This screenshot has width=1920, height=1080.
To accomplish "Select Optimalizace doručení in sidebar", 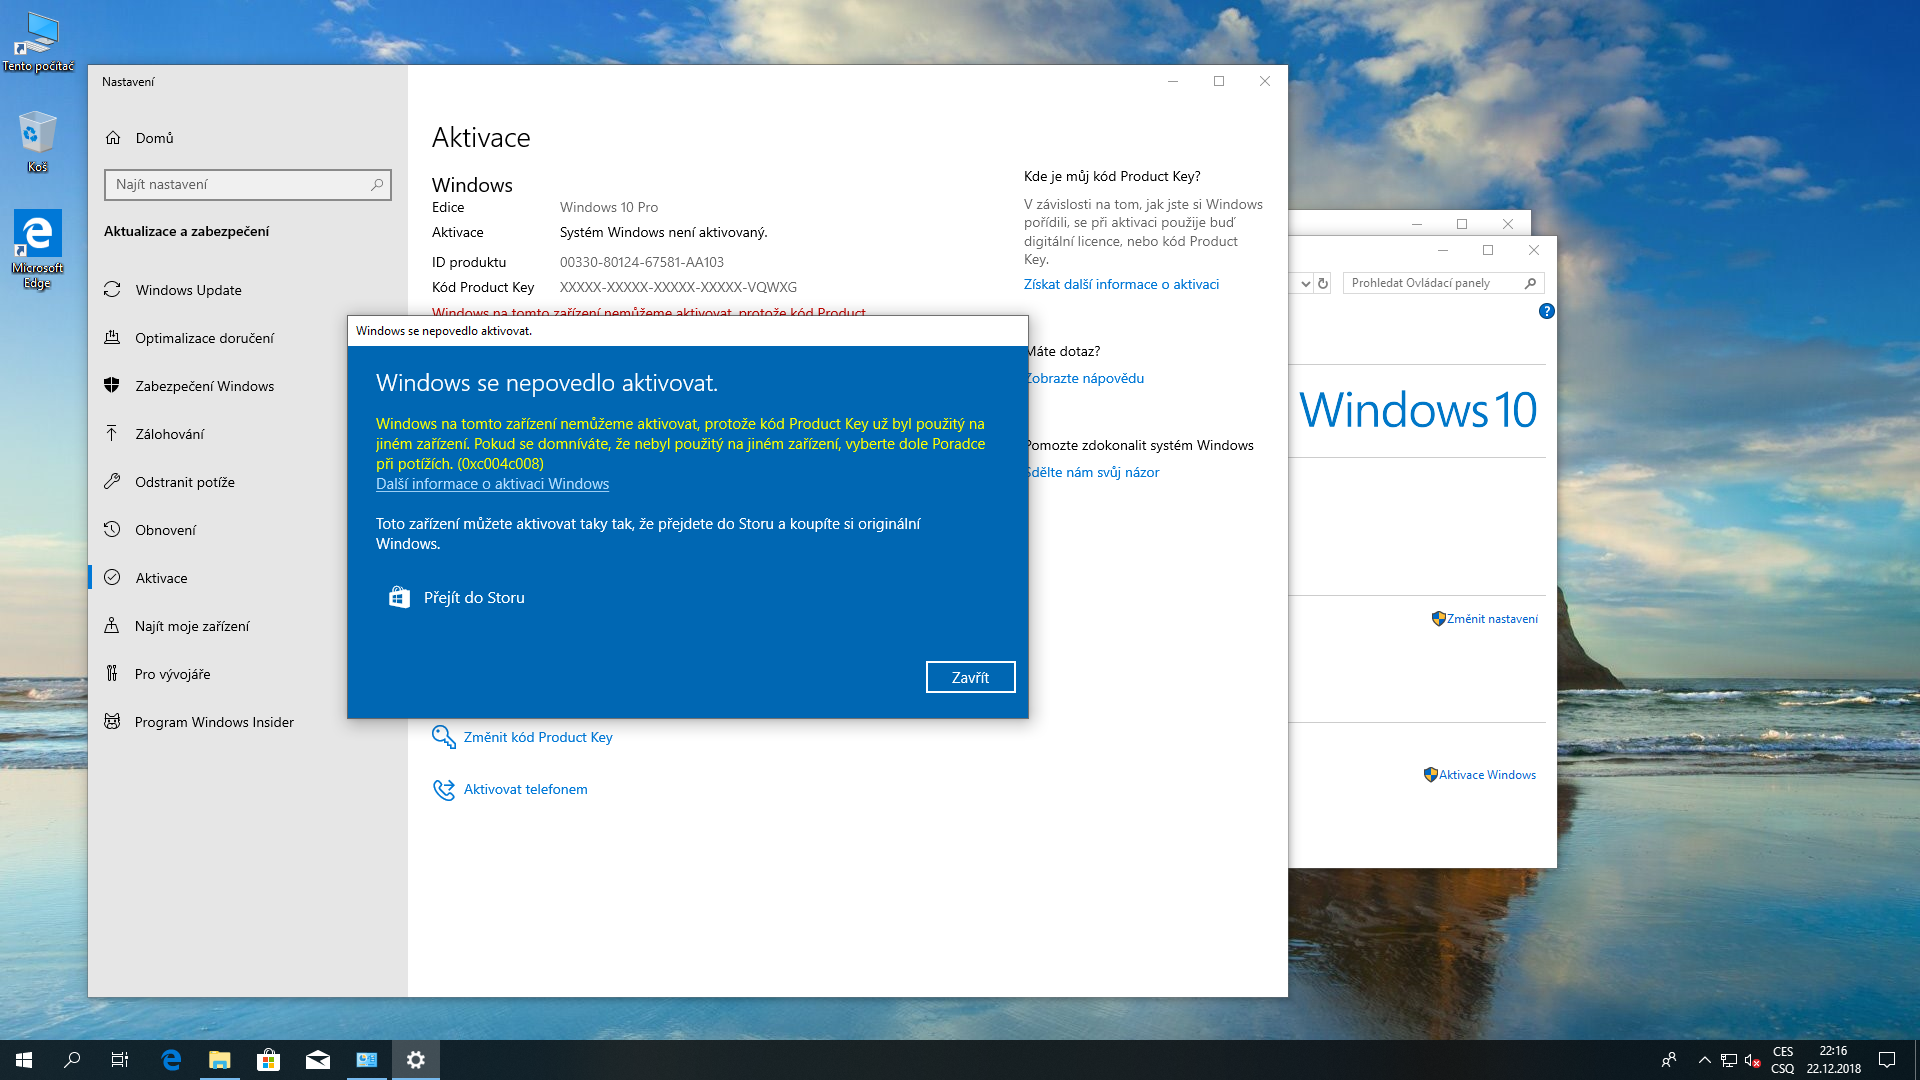I will pyautogui.click(x=204, y=338).
